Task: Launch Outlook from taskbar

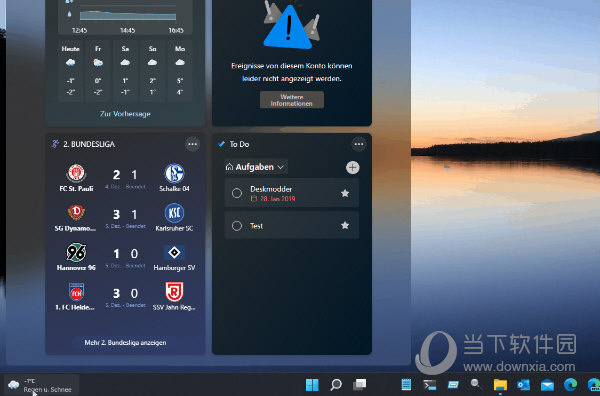Action: [x=523, y=385]
